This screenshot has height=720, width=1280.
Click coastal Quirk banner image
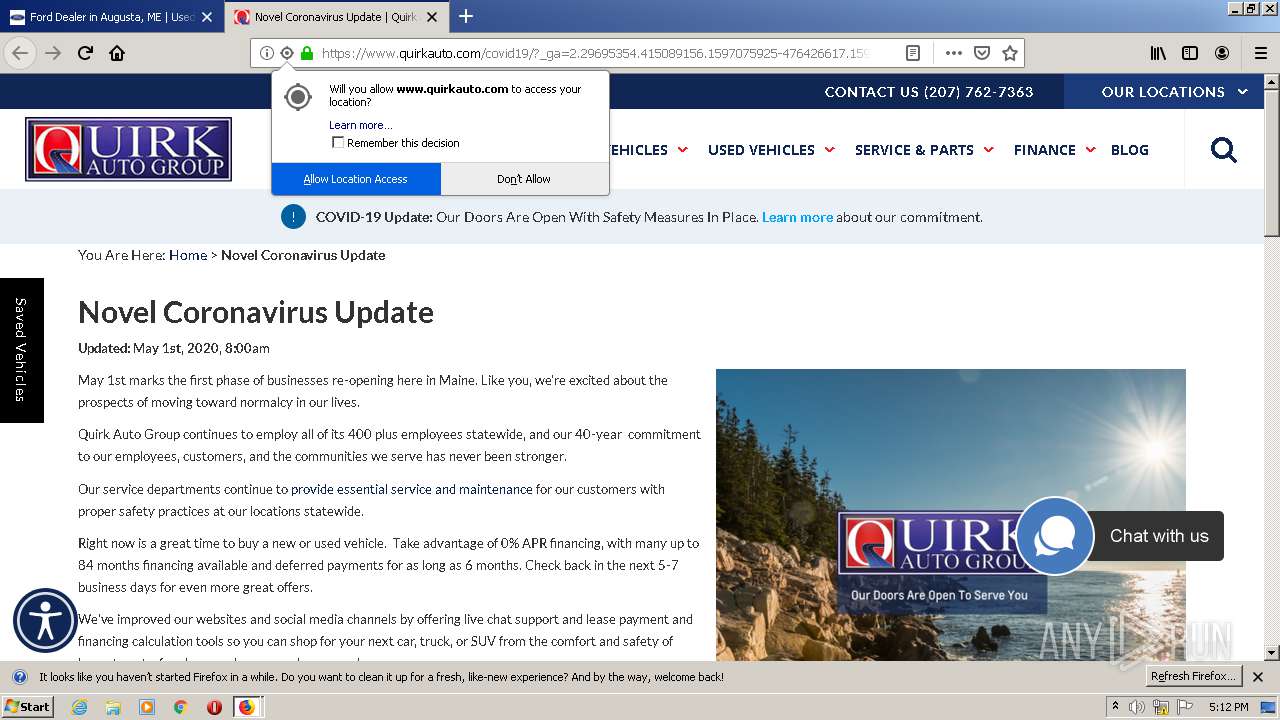951,514
